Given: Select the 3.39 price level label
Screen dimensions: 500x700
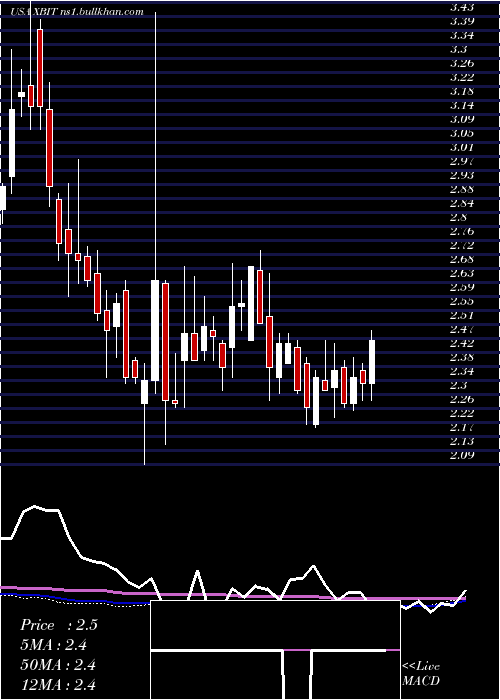Looking at the screenshot, I should pos(462,21).
